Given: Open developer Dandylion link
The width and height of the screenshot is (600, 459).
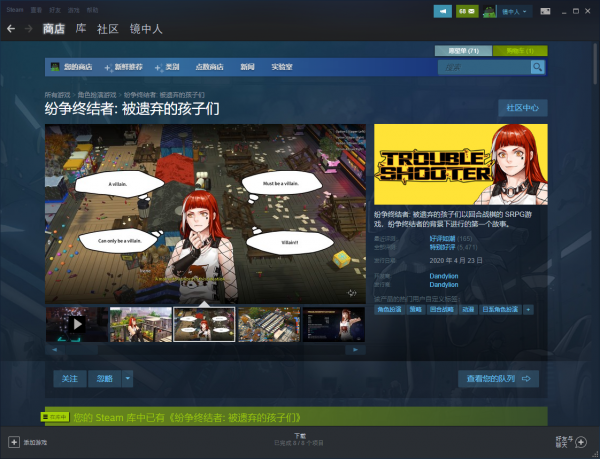Looking at the screenshot, I should click(444, 276).
